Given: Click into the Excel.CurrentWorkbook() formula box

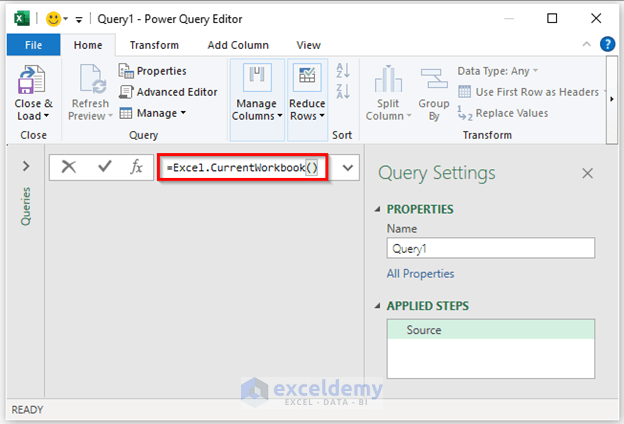Looking at the screenshot, I should coord(243,168).
